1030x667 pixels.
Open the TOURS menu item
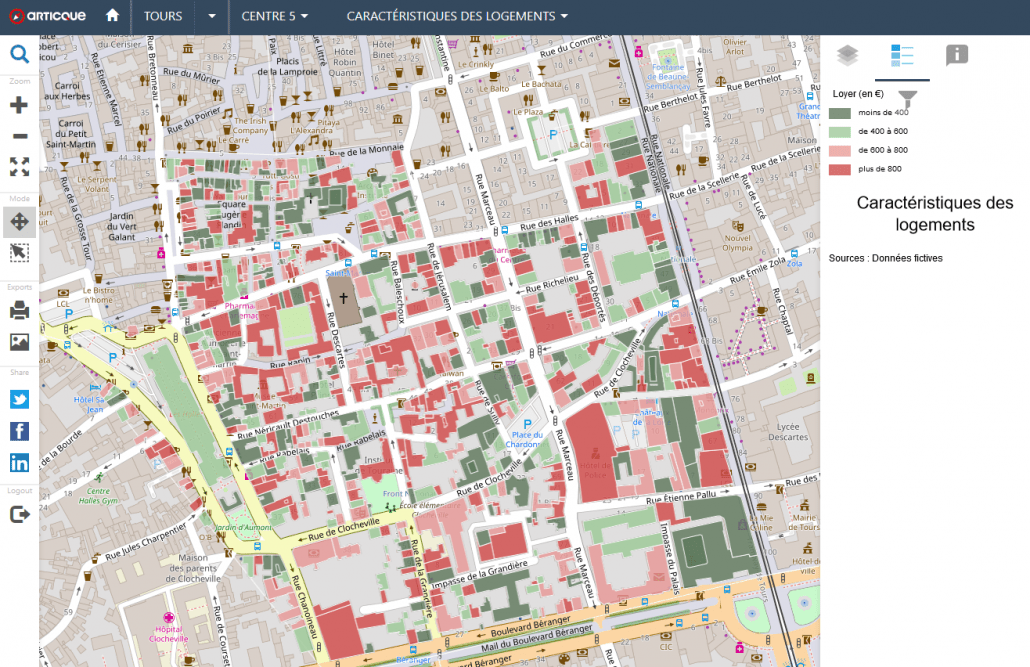(x=163, y=16)
